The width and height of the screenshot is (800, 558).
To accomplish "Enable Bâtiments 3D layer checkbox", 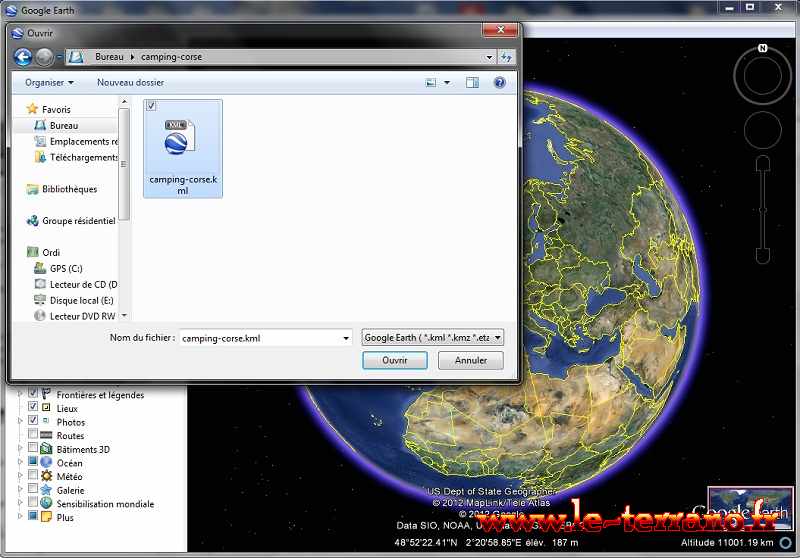I will tap(33, 447).
